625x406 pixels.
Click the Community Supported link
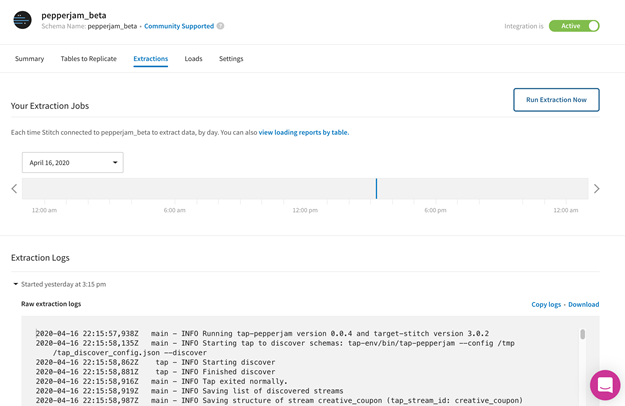(x=179, y=26)
